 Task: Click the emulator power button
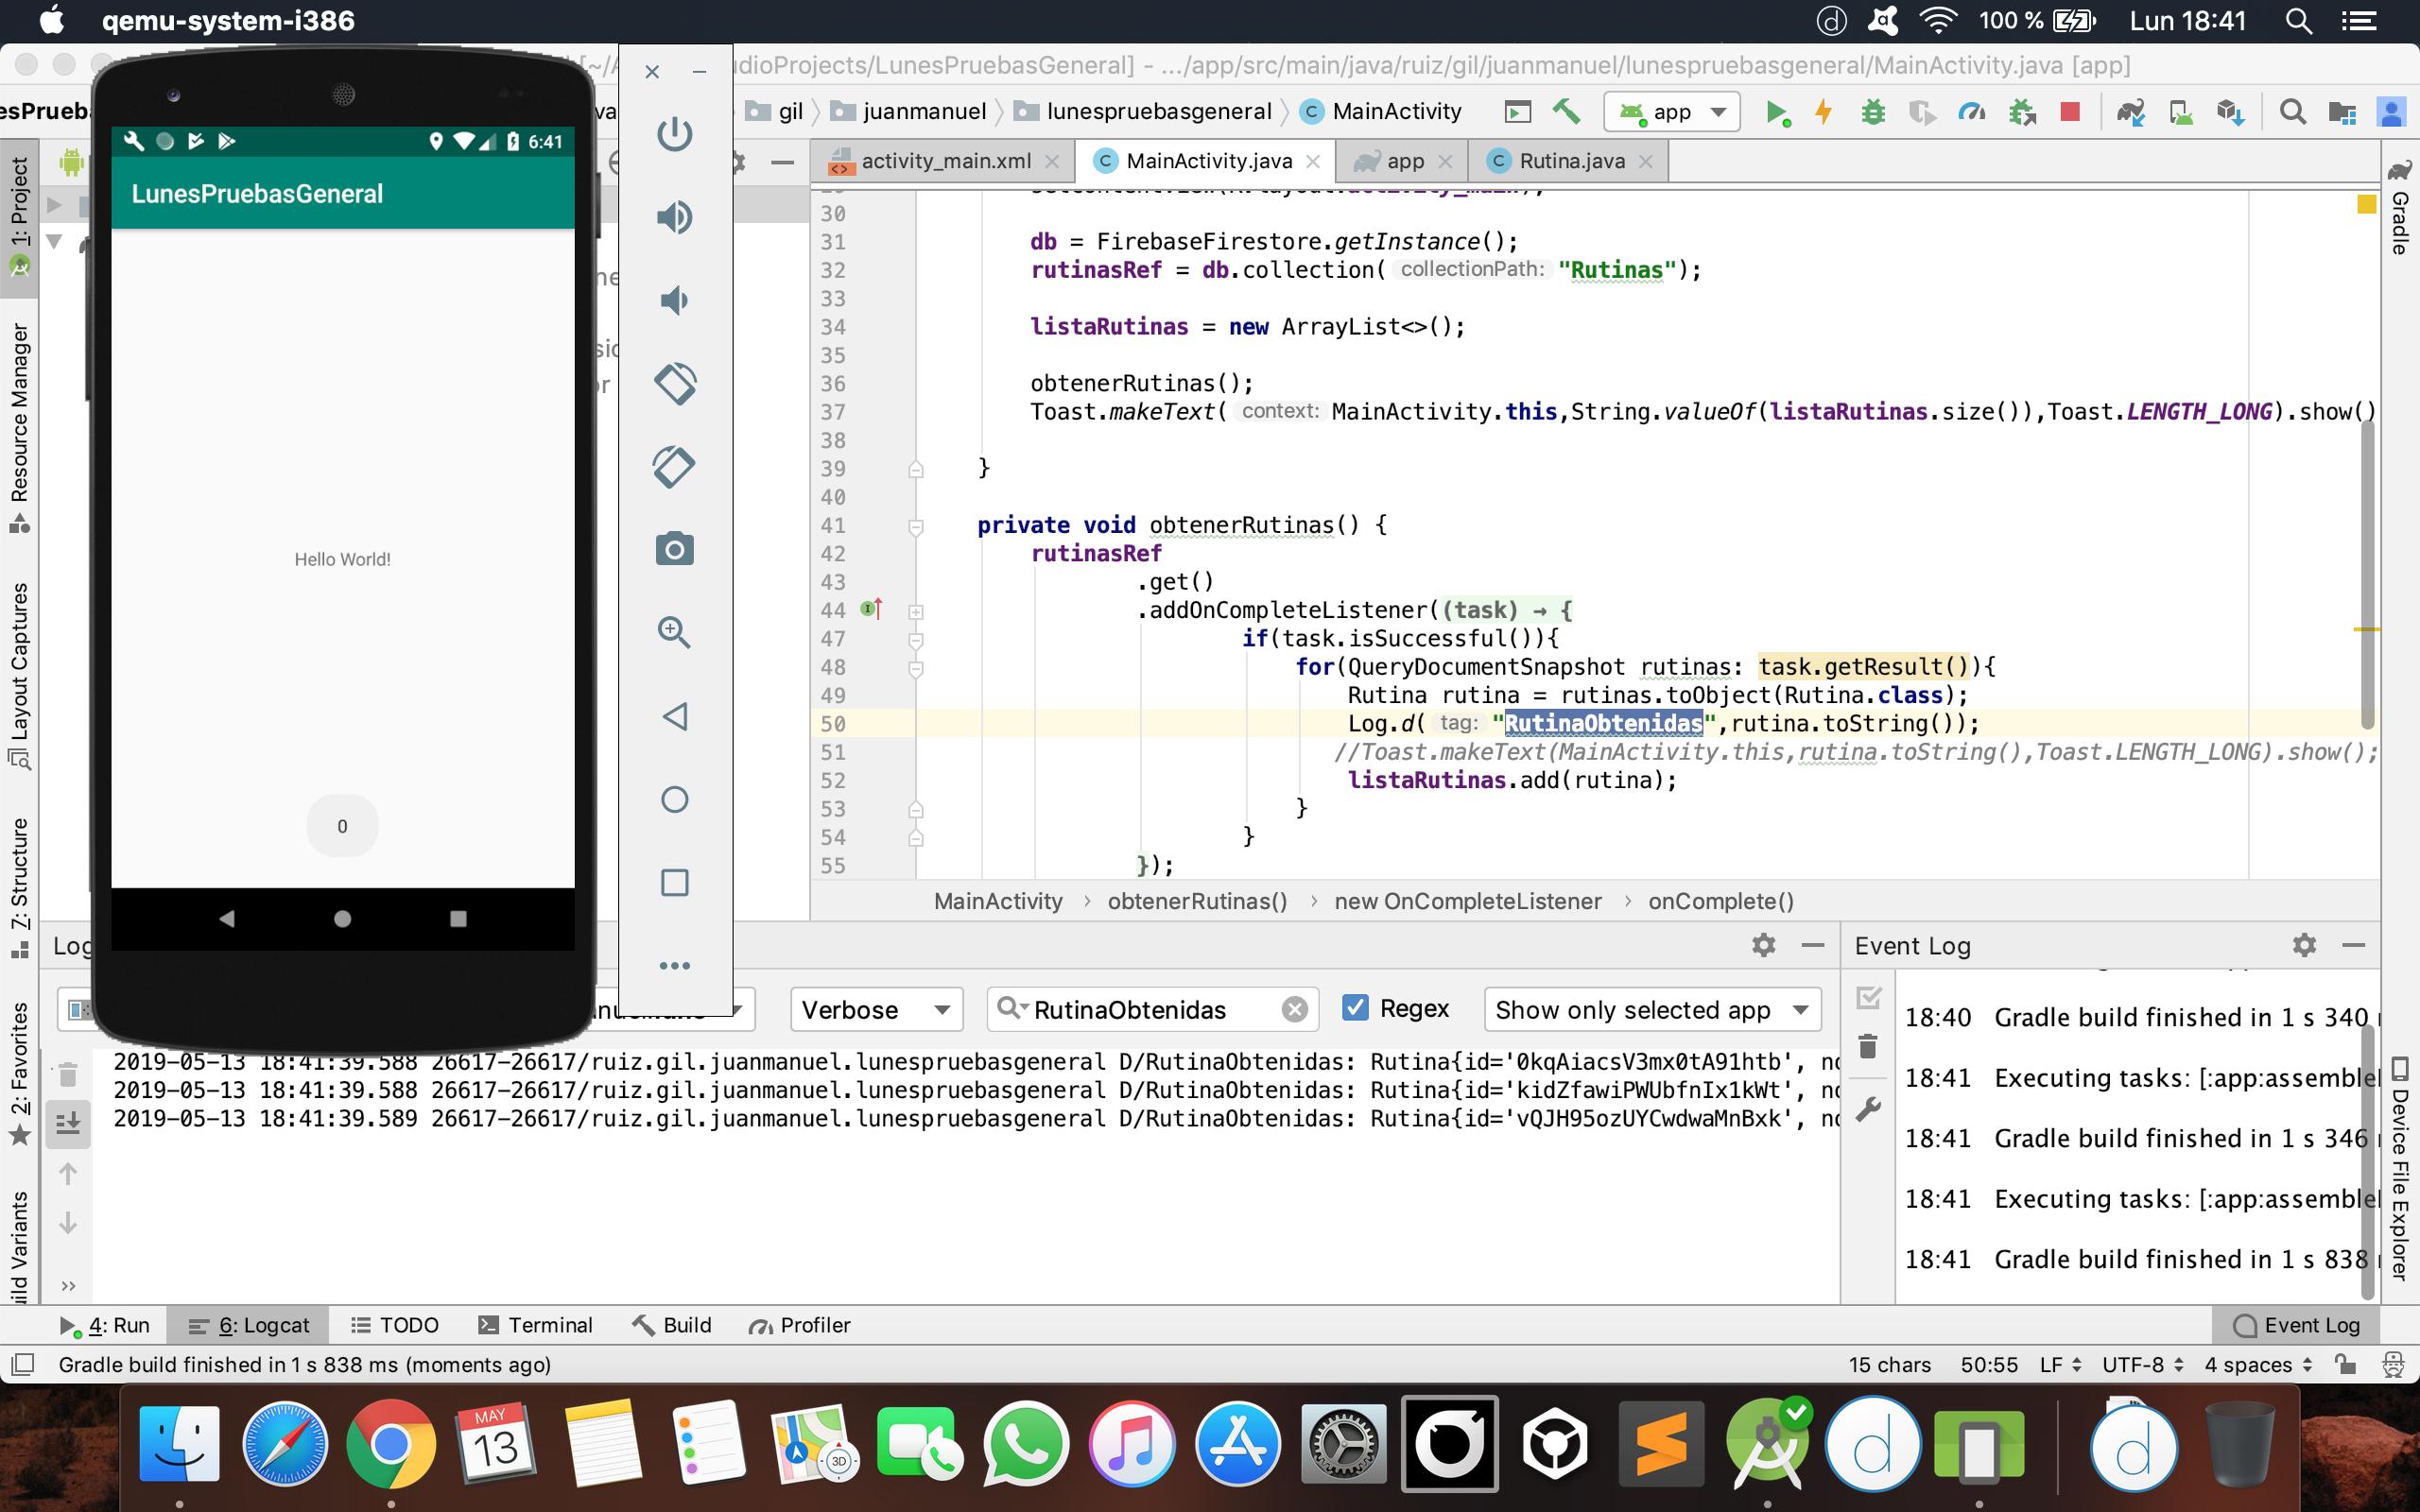pyautogui.click(x=675, y=134)
